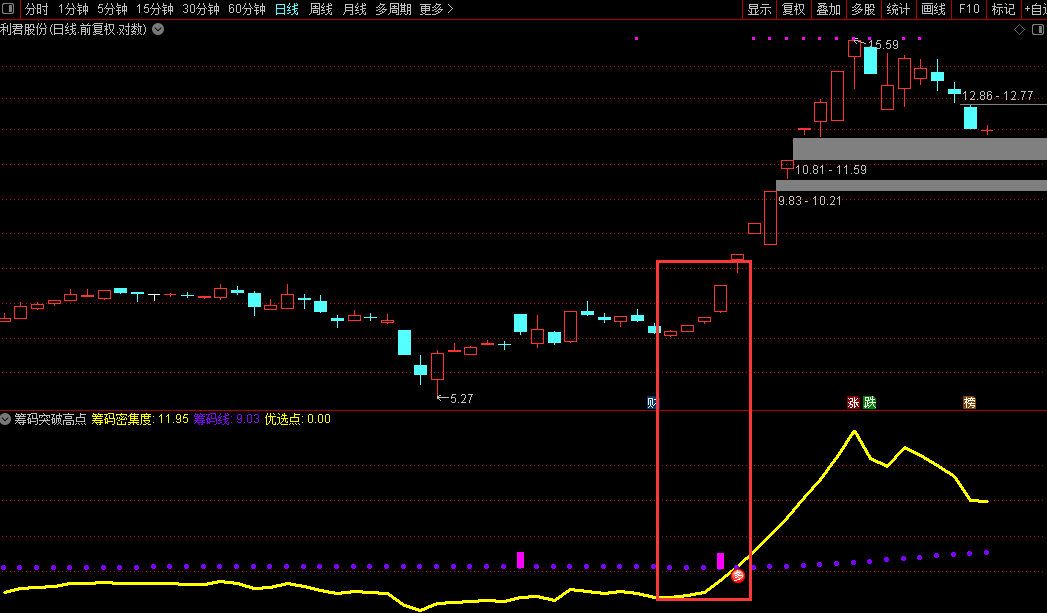The image size is (1047, 613).
Task: Click the upper gray gap zone bar
Action: tap(919, 149)
